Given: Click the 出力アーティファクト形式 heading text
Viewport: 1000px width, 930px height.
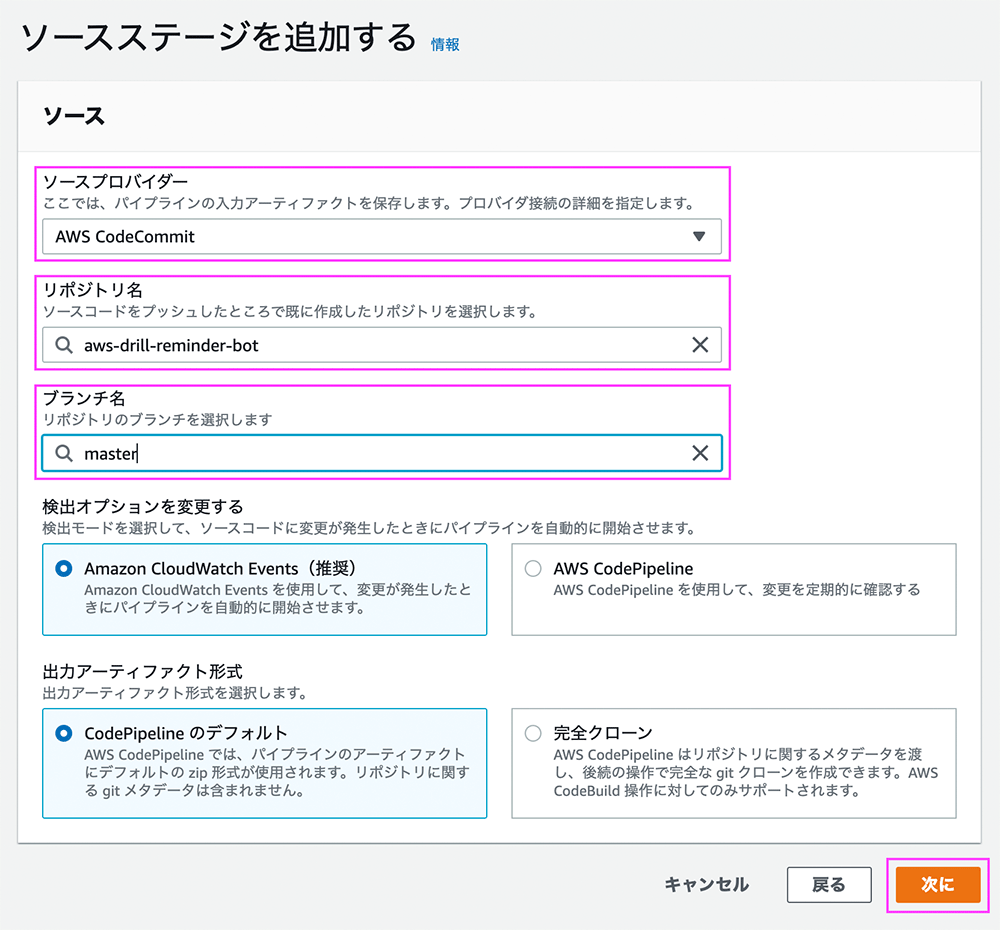Looking at the screenshot, I should (142, 672).
